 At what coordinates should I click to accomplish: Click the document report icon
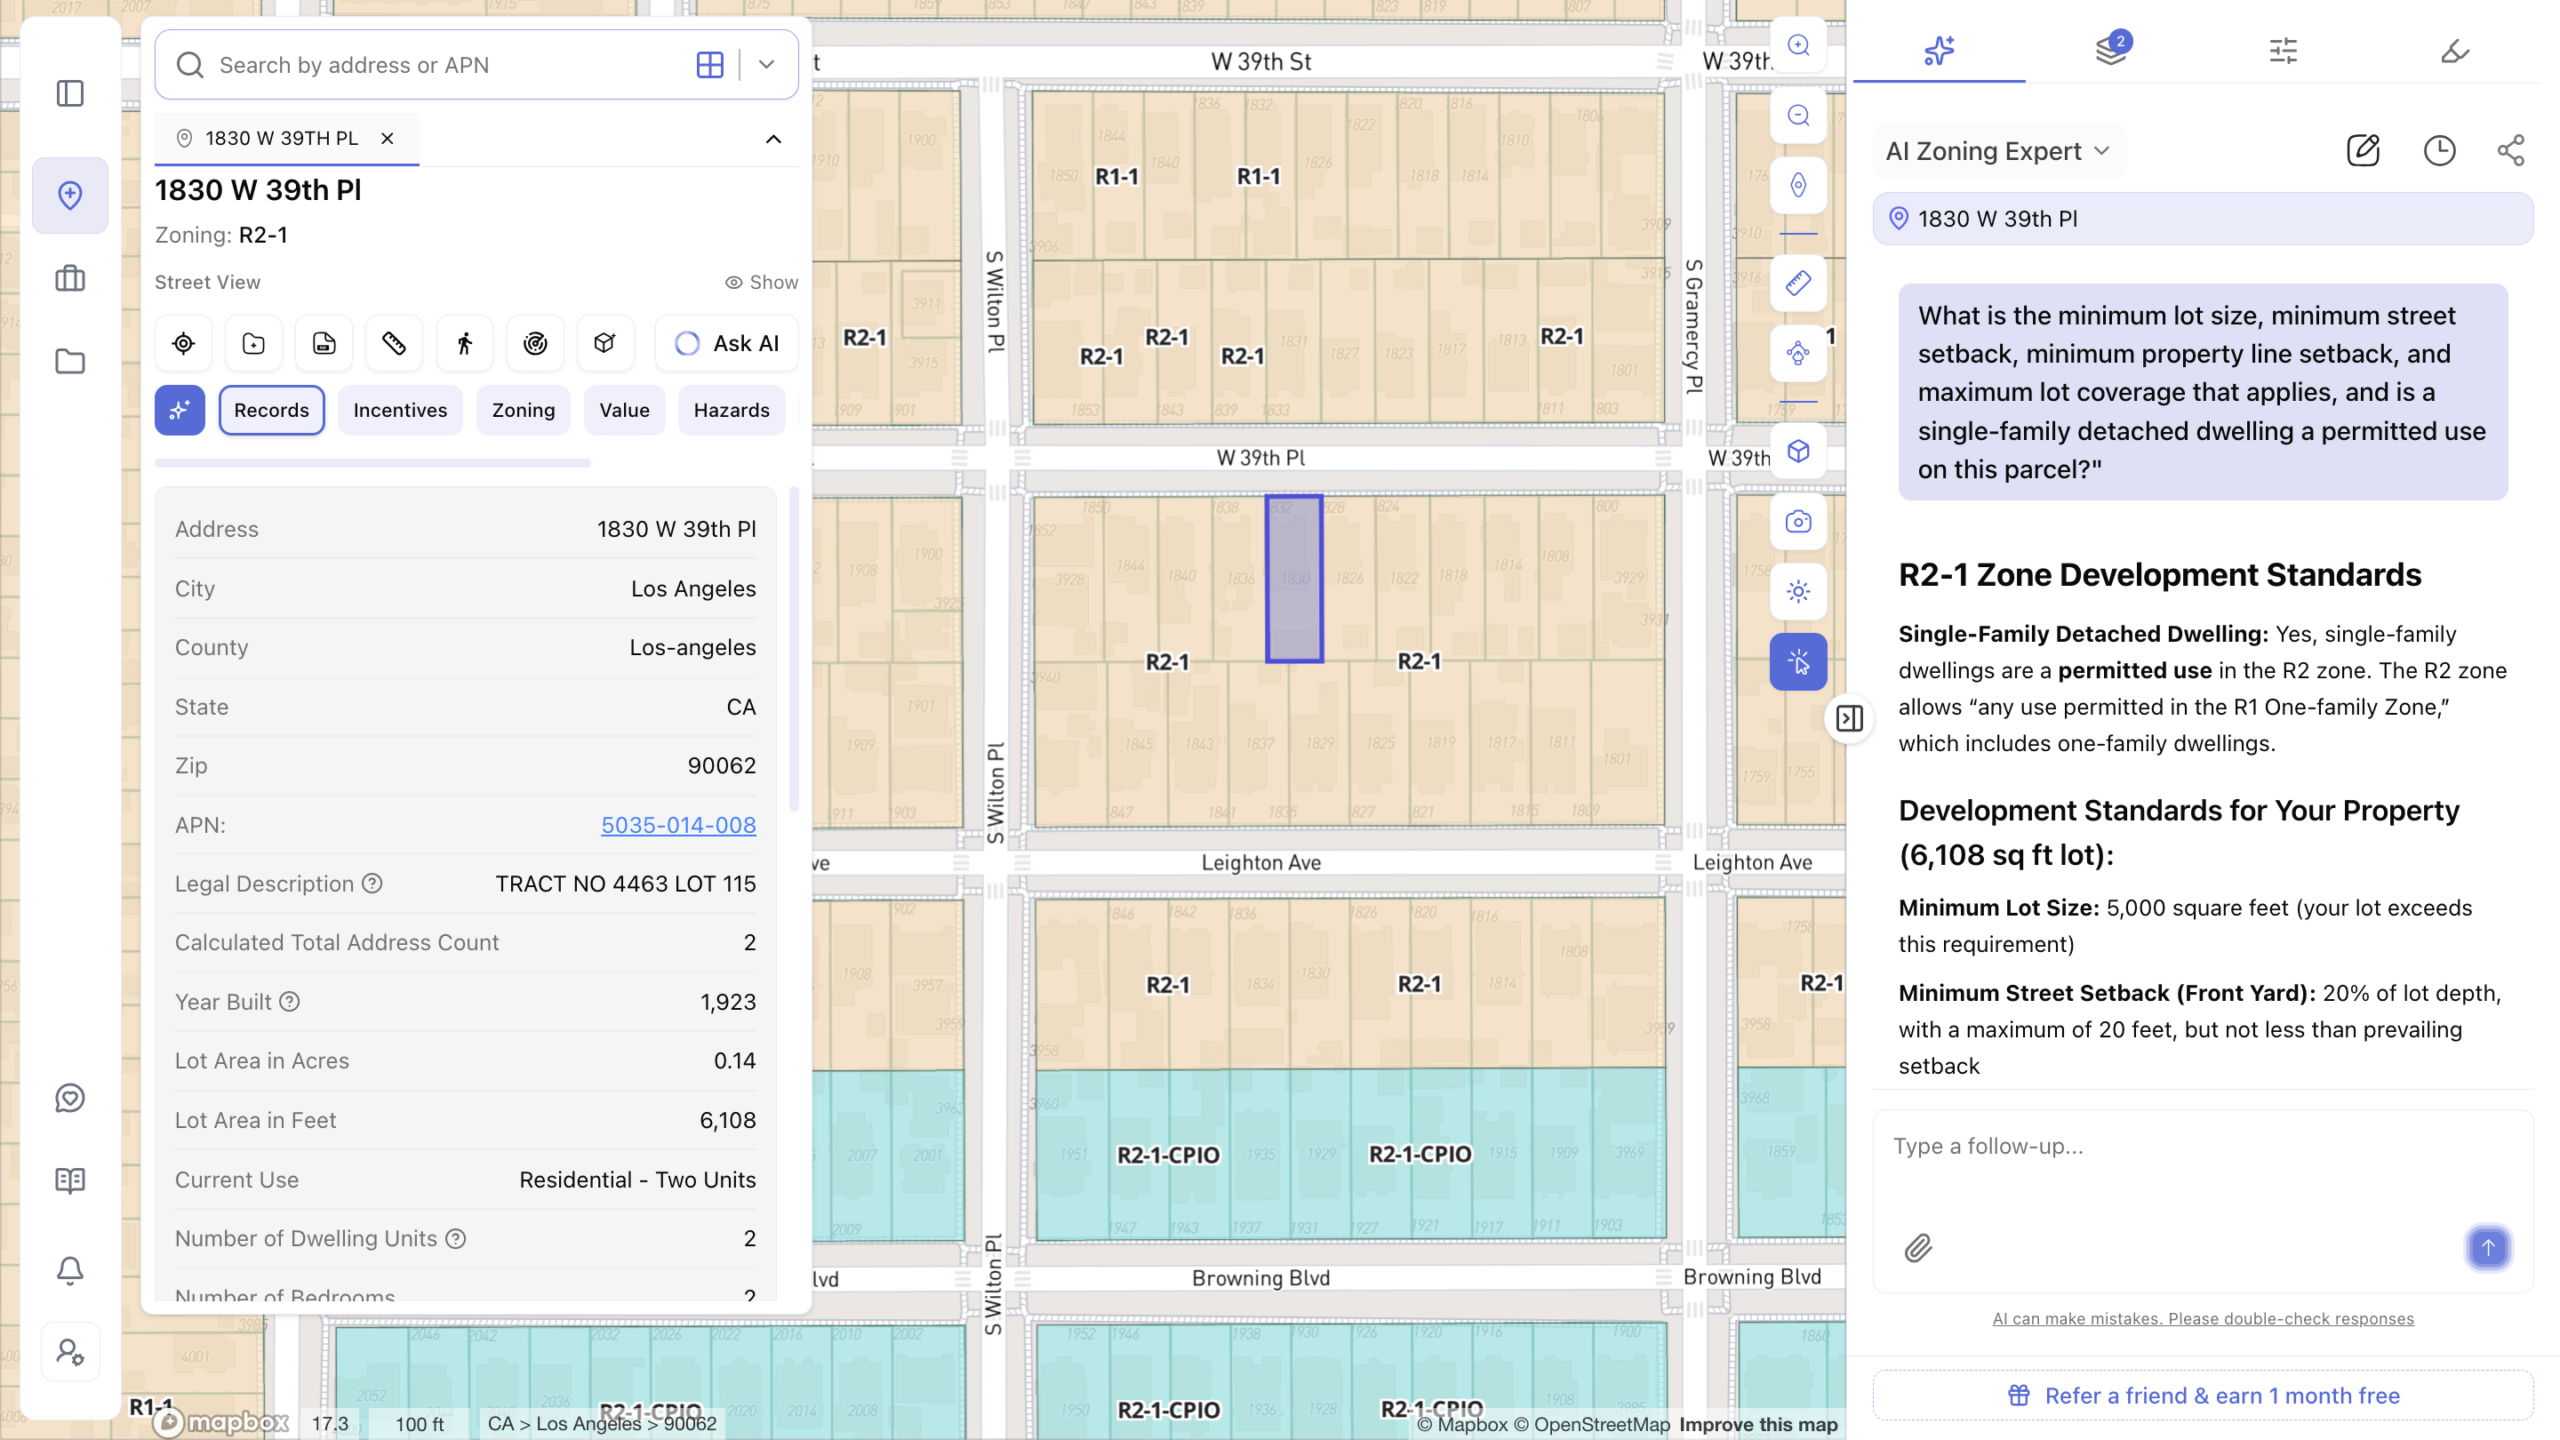pyautogui.click(x=324, y=344)
